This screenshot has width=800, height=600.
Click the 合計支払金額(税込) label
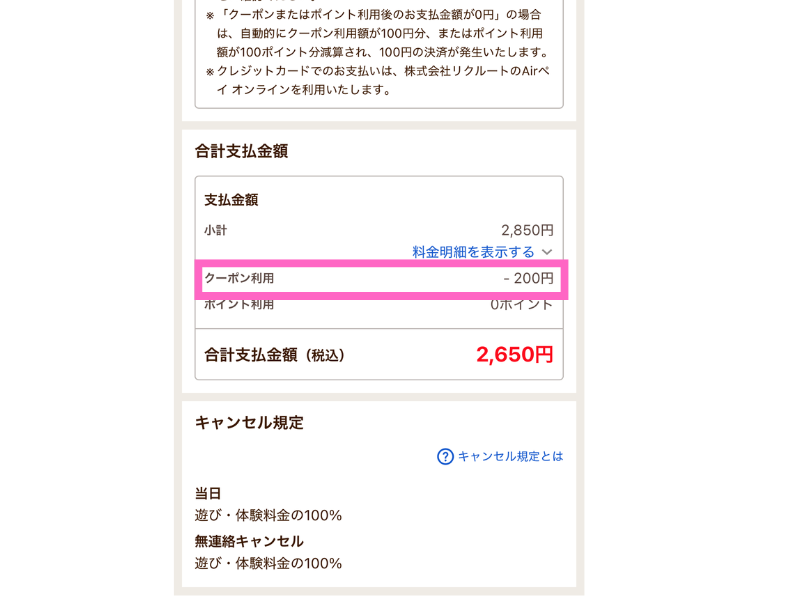[274, 355]
